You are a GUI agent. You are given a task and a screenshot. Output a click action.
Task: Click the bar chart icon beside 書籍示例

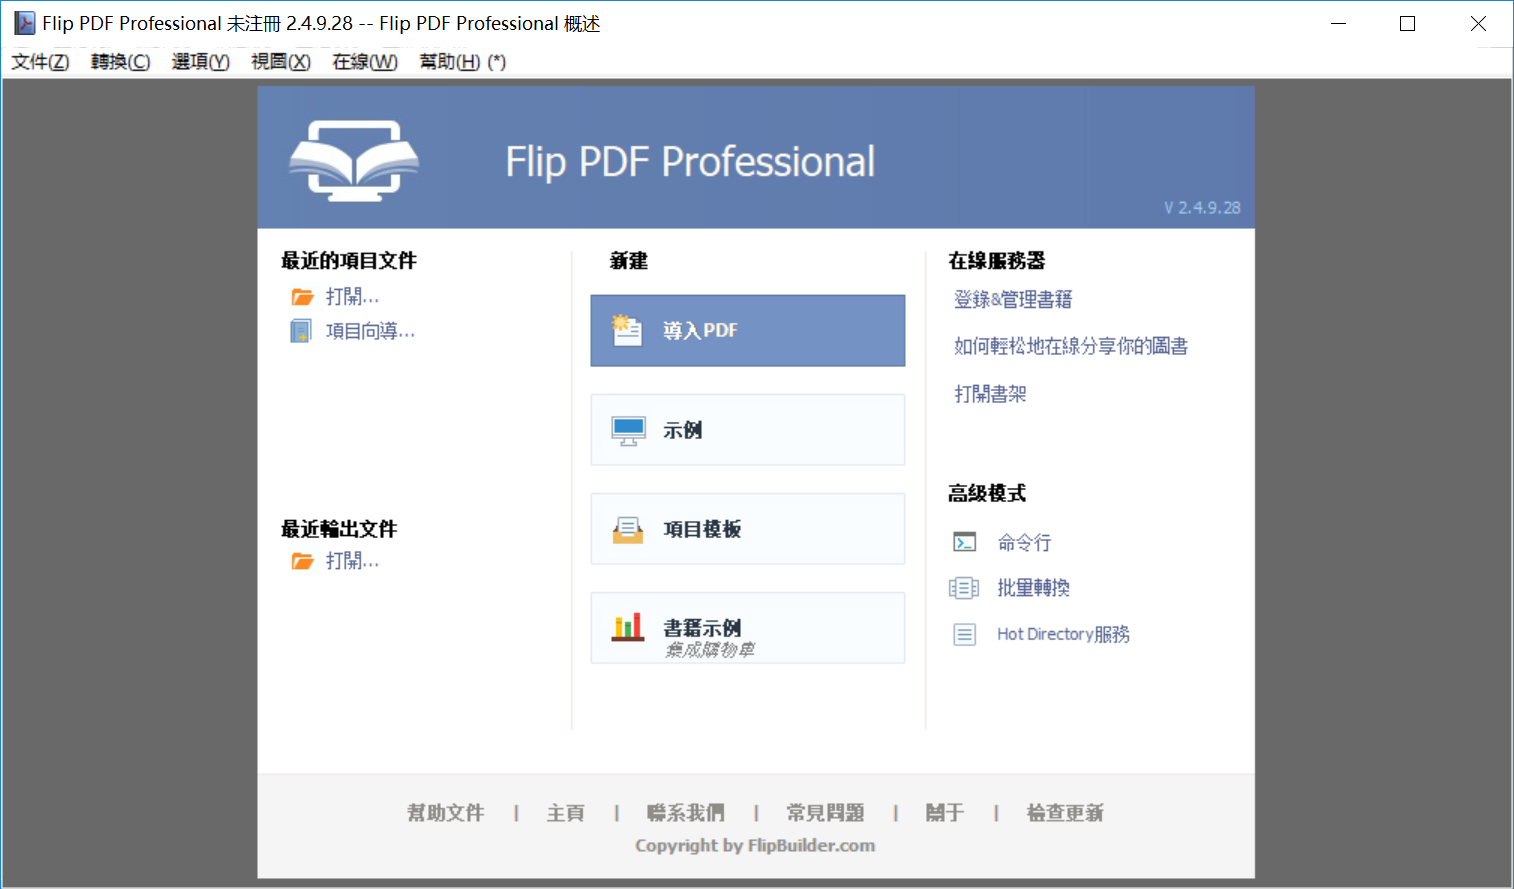(x=628, y=627)
